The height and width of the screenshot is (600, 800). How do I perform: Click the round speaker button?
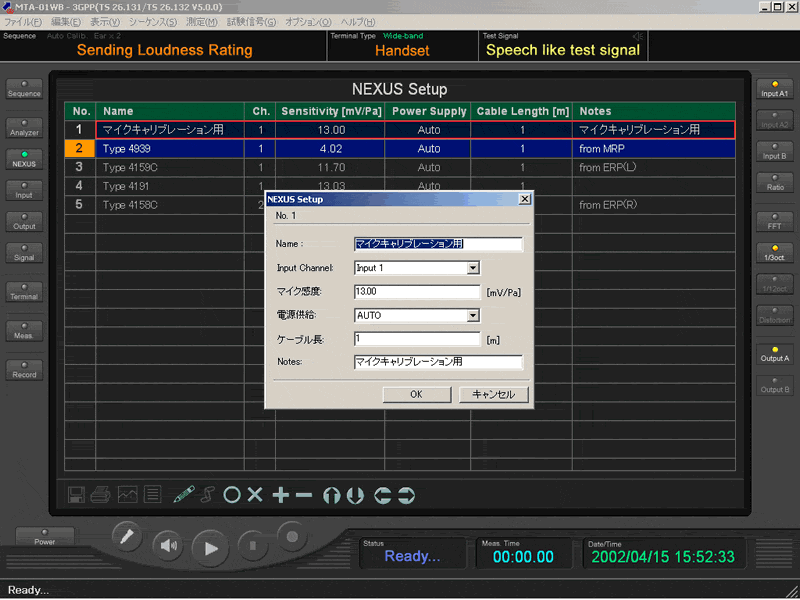[x=168, y=546]
